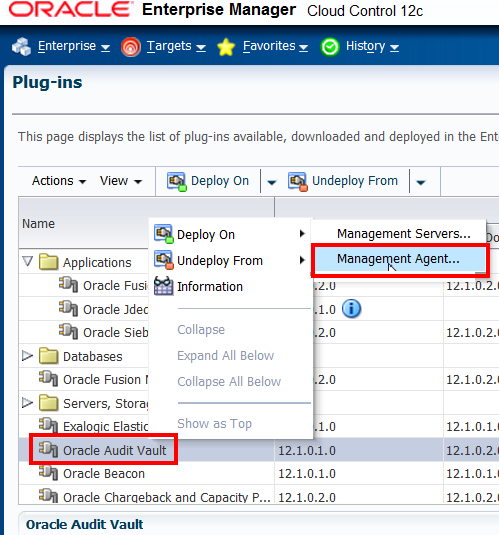499x535 pixels.
Task: Collapse the Applications folder
Action: pyautogui.click(x=28, y=262)
